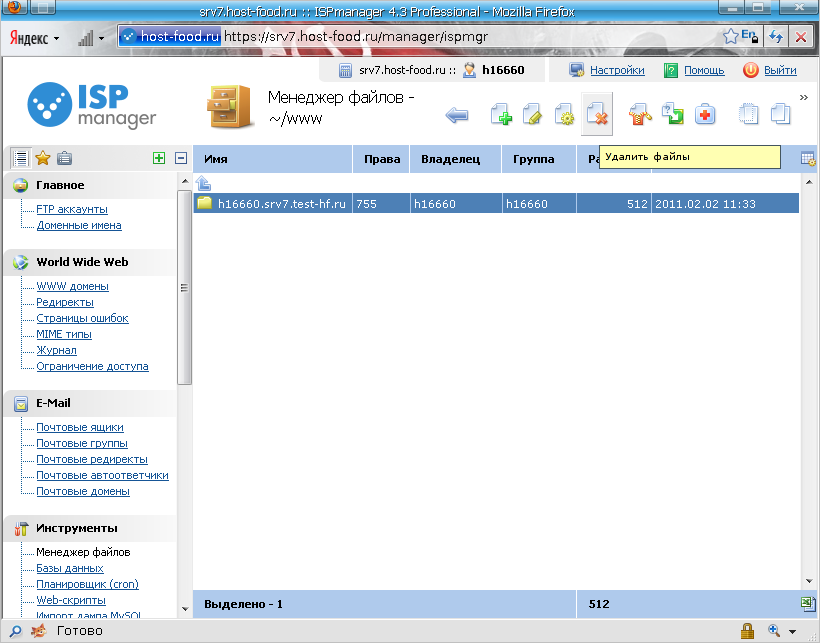Viewport: 820px width, 643px height.
Task: Bookmark the page with the star icon
Action: tap(731, 36)
